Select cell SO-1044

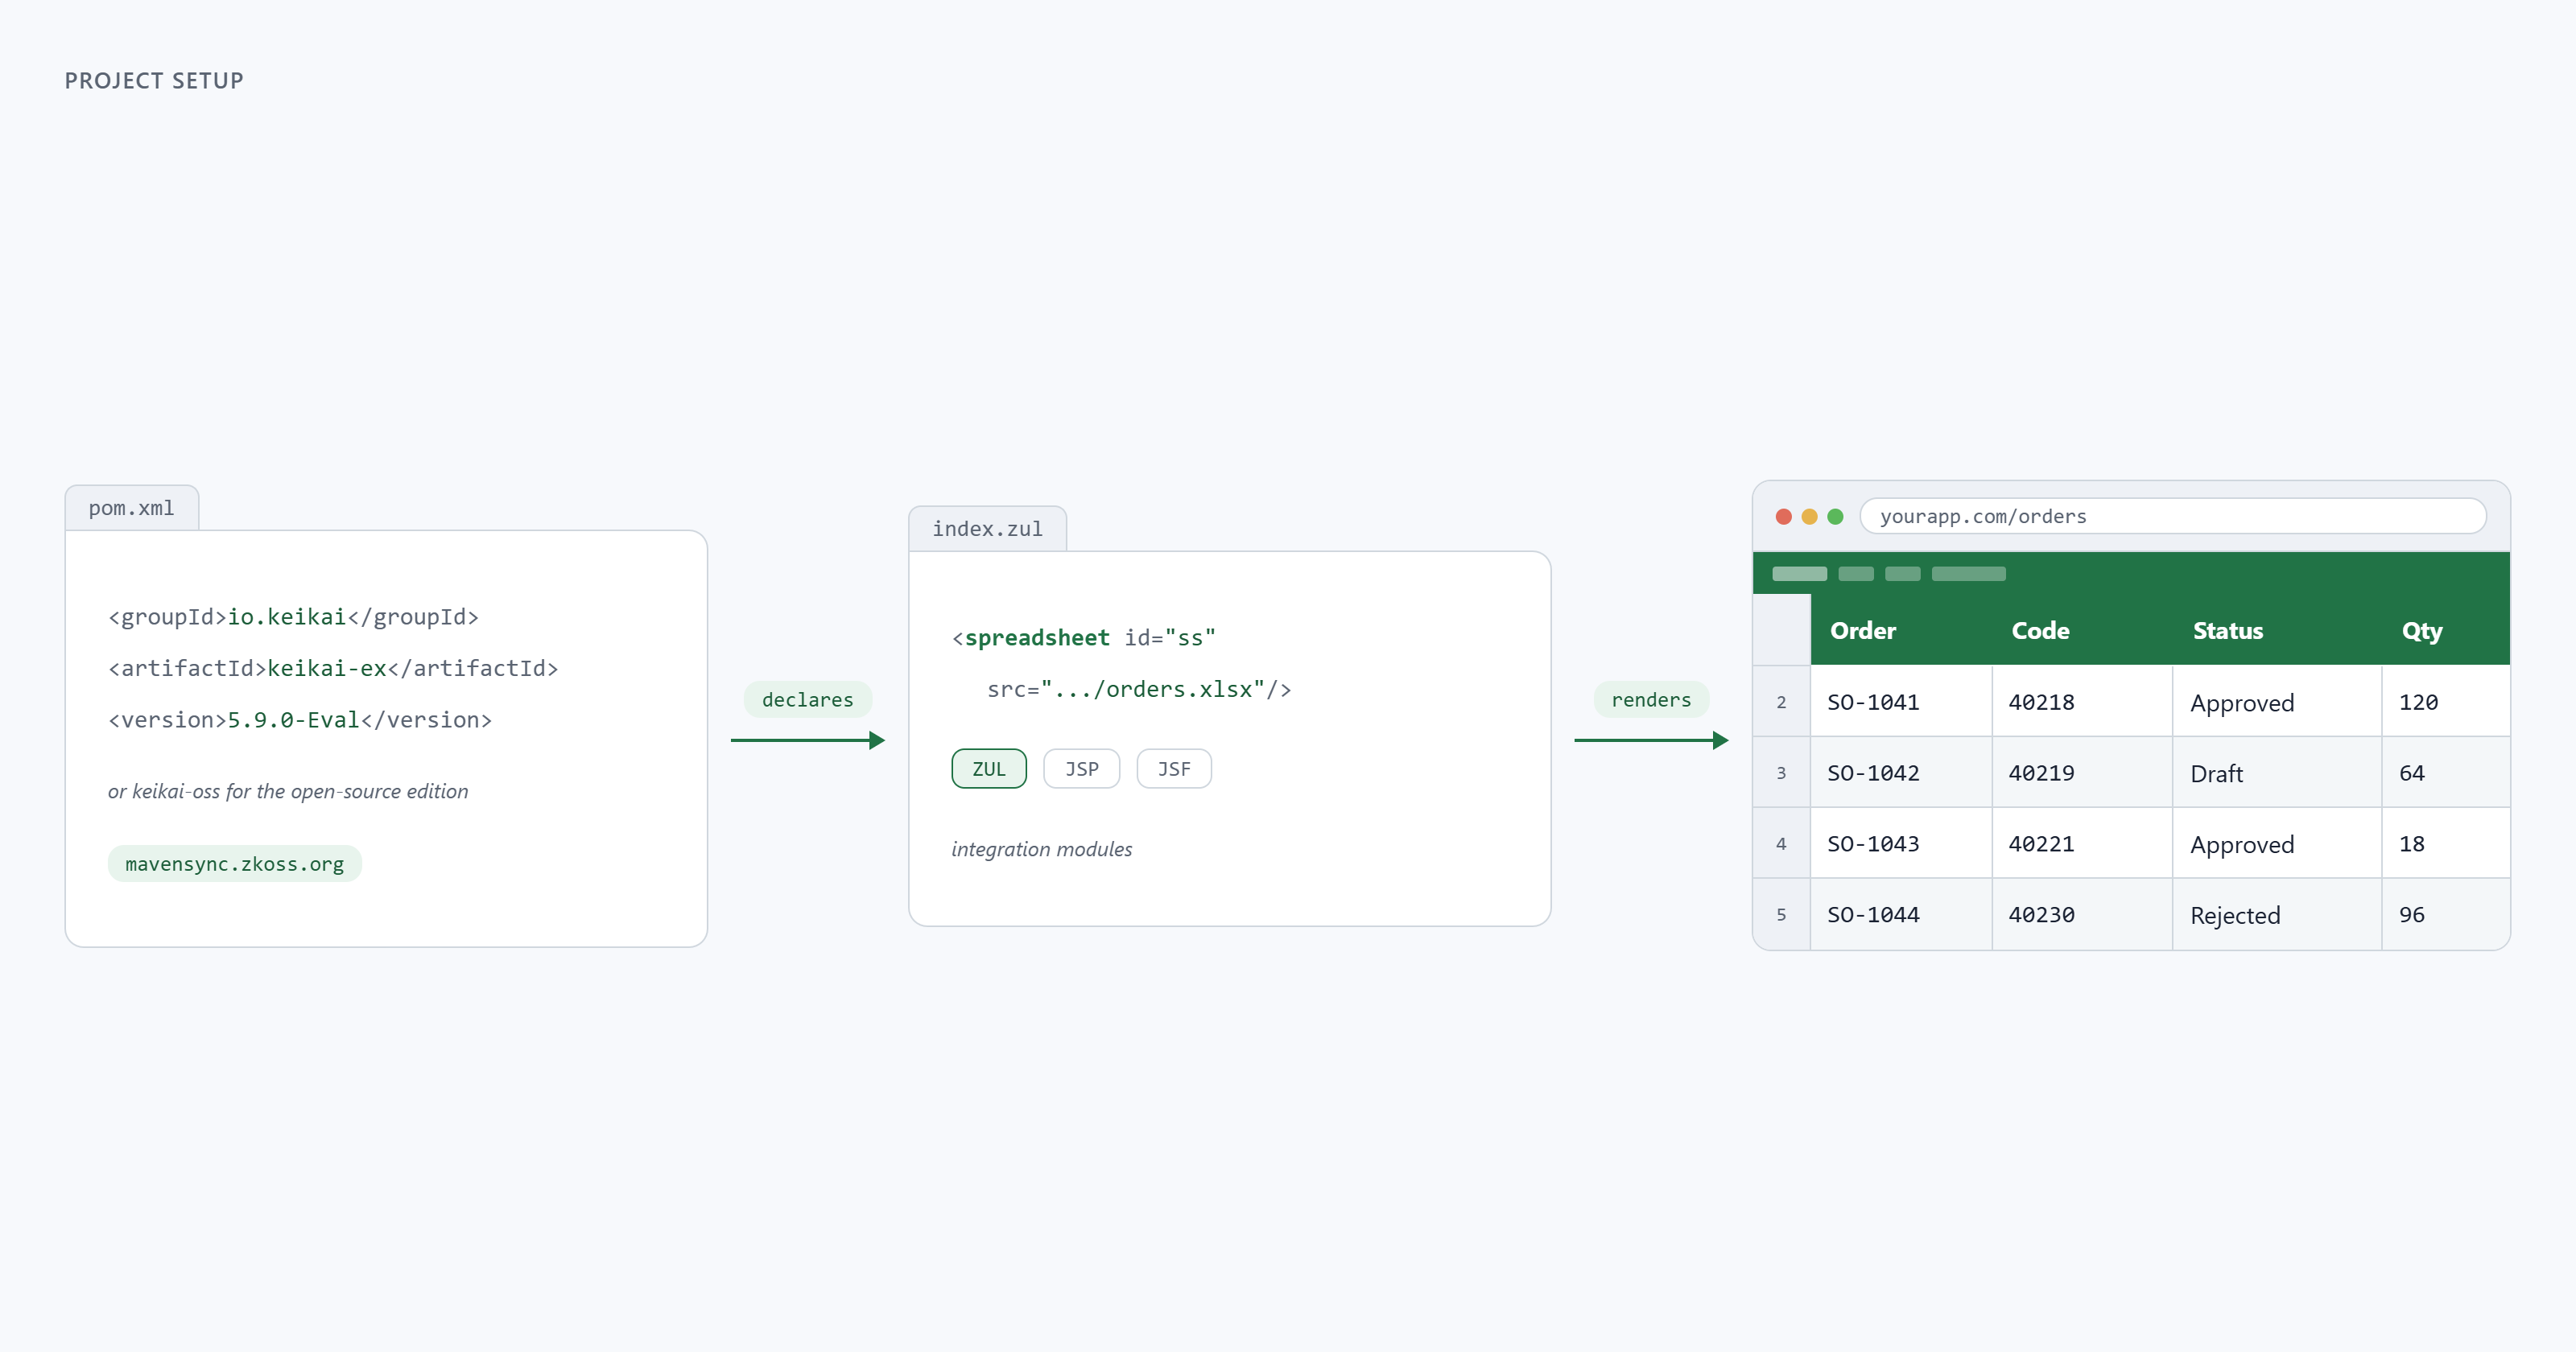click(1901, 915)
